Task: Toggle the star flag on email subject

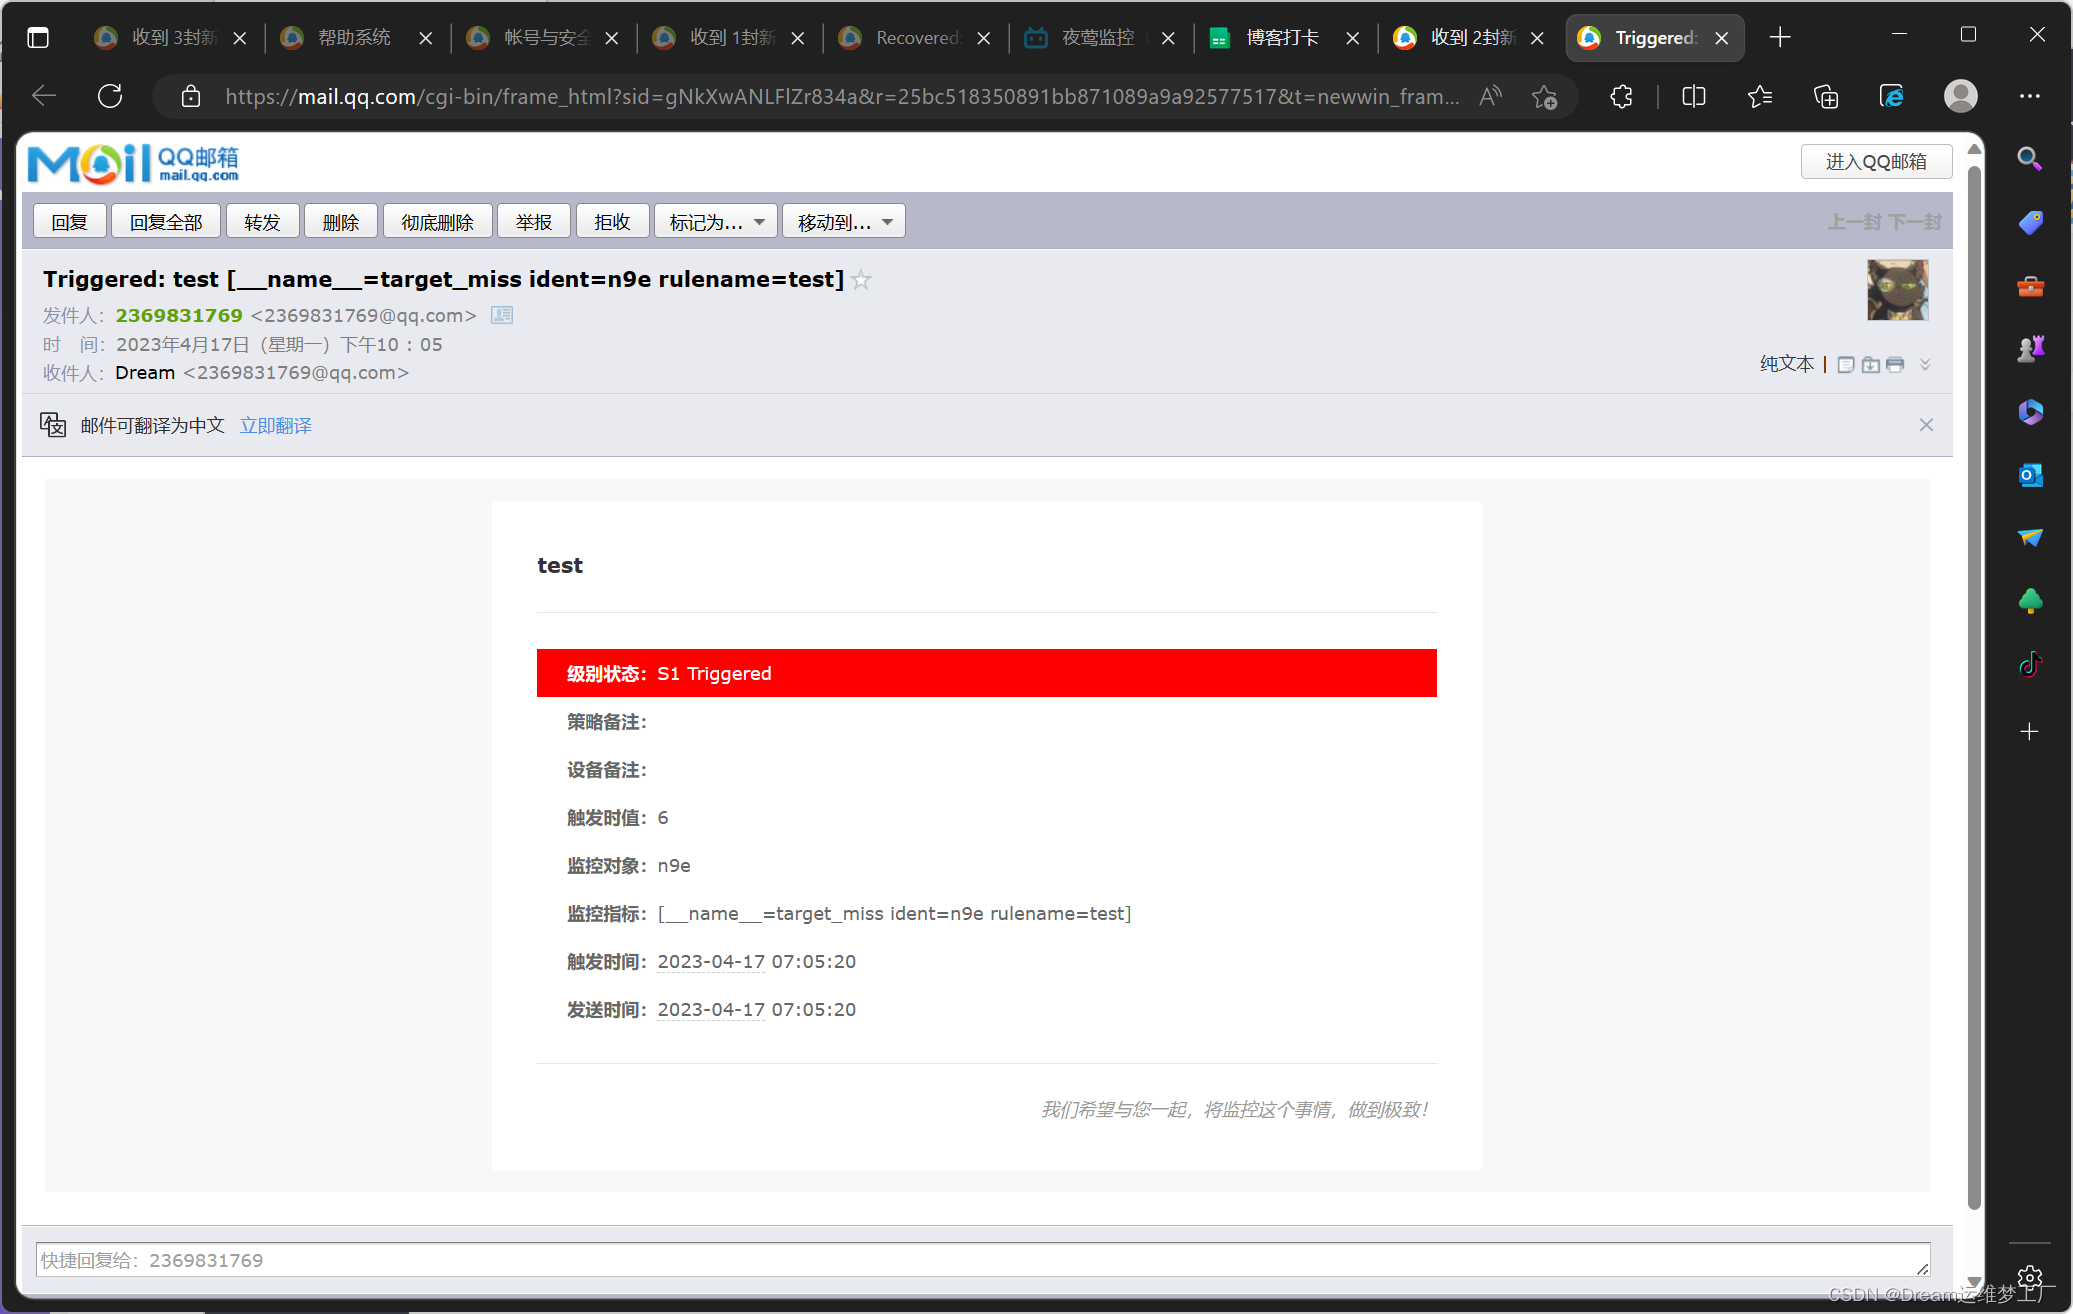Action: coord(861,281)
